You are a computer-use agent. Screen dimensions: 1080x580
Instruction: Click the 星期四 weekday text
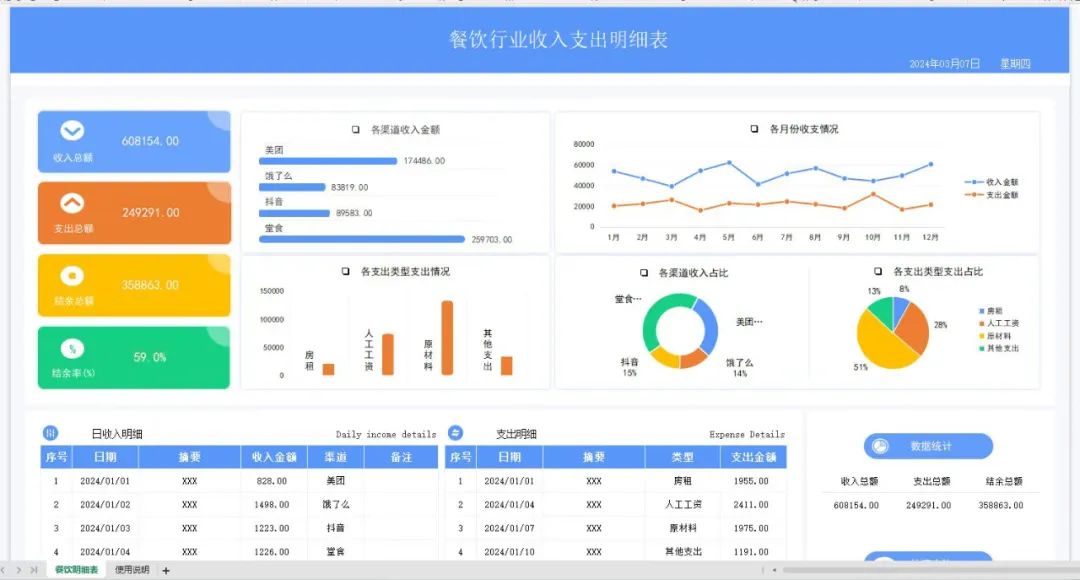(x=1015, y=63)
